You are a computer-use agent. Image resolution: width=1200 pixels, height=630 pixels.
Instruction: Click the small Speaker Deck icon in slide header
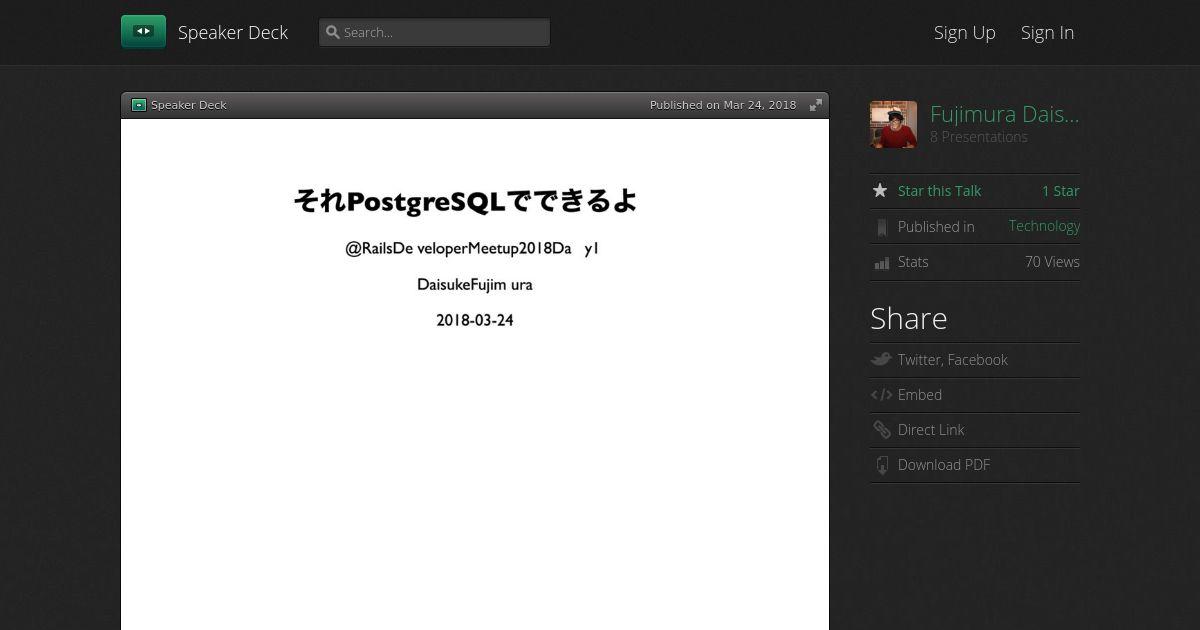point(139,105)
